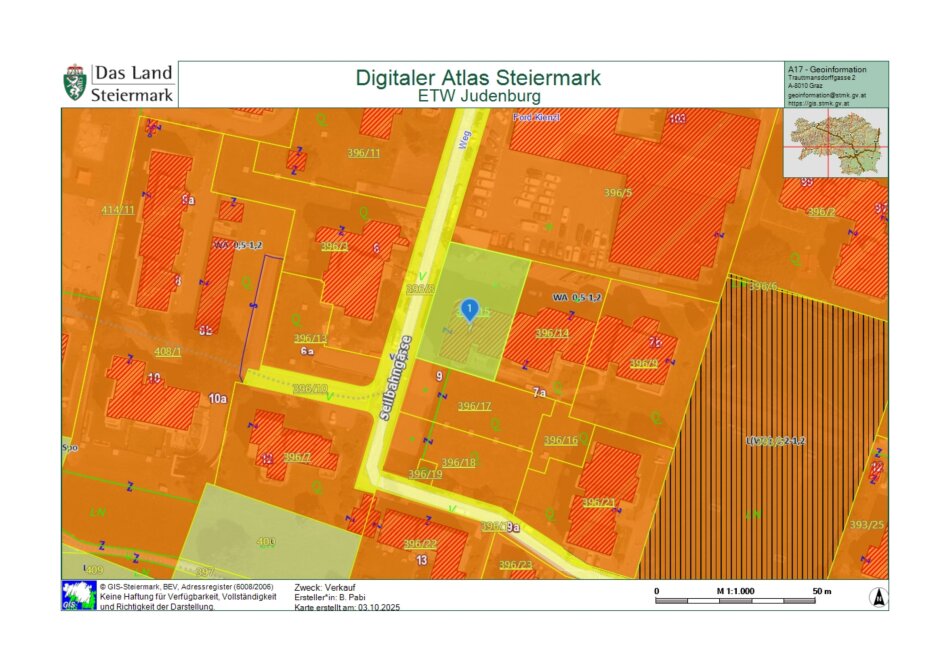Screen dimensions: 950x672
Task: Click house number 7b
Action: tap(655, 342)
